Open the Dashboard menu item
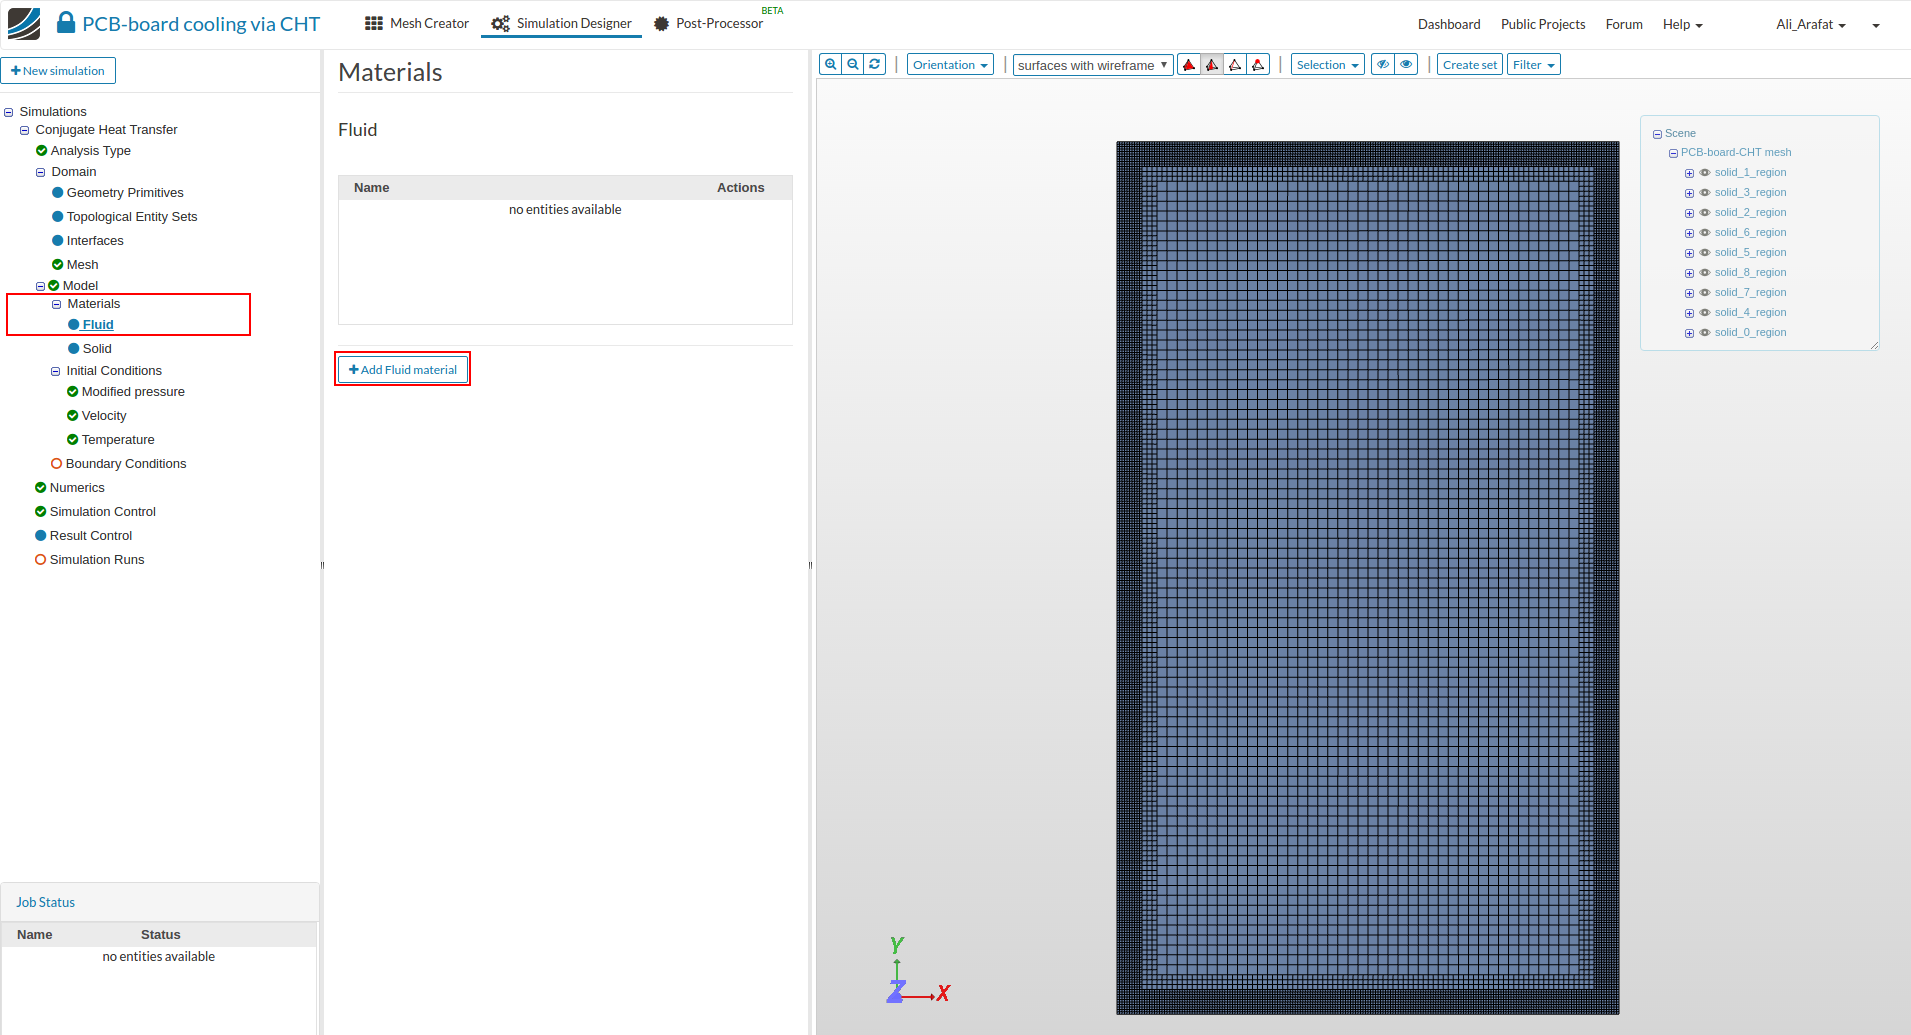1911x1035 pixels. 1448,24
